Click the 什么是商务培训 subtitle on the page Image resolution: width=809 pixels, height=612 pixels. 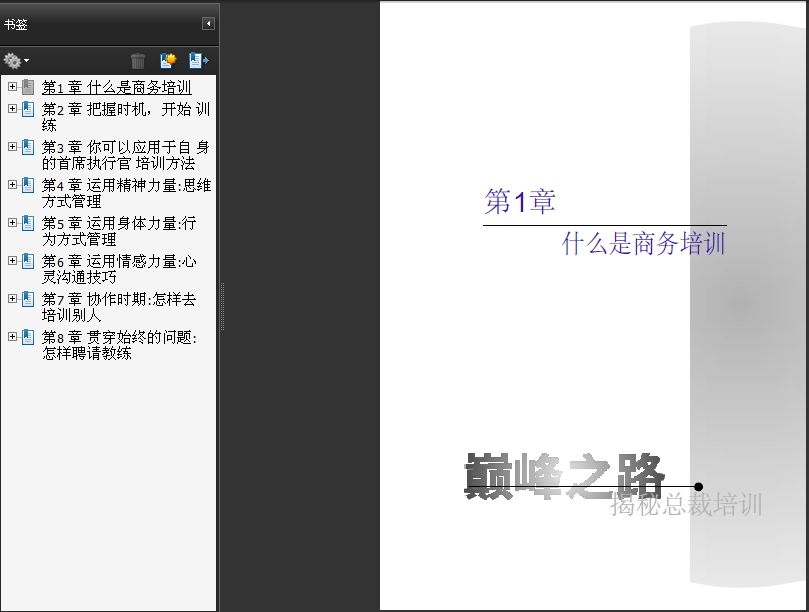tap(644, 243)
